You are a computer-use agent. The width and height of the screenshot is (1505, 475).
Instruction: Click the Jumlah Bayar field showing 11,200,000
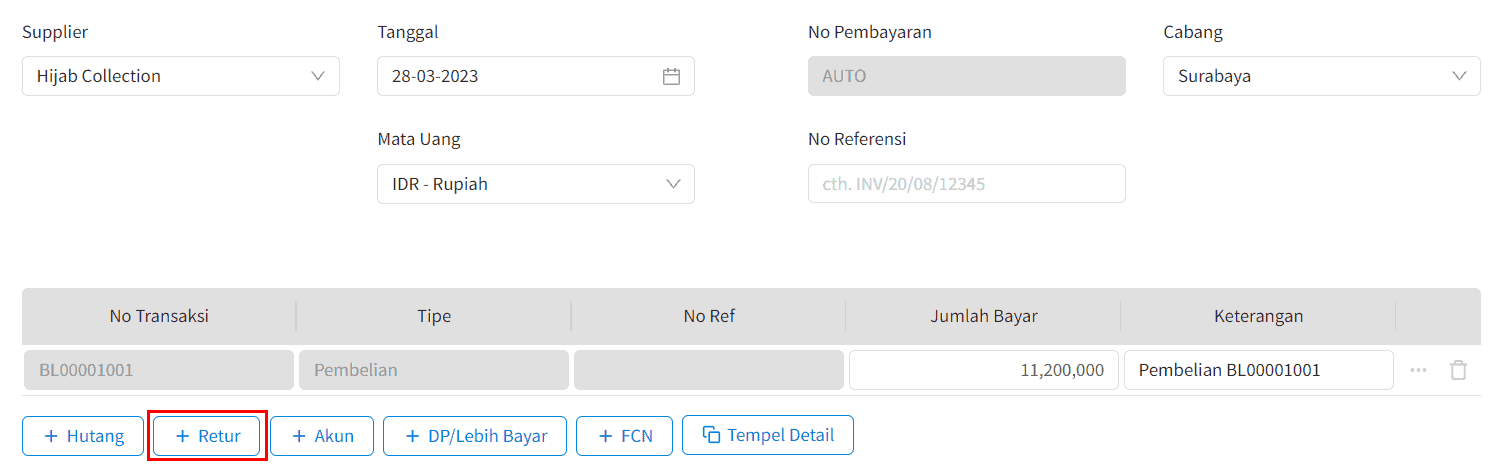(x=983, y=370)
